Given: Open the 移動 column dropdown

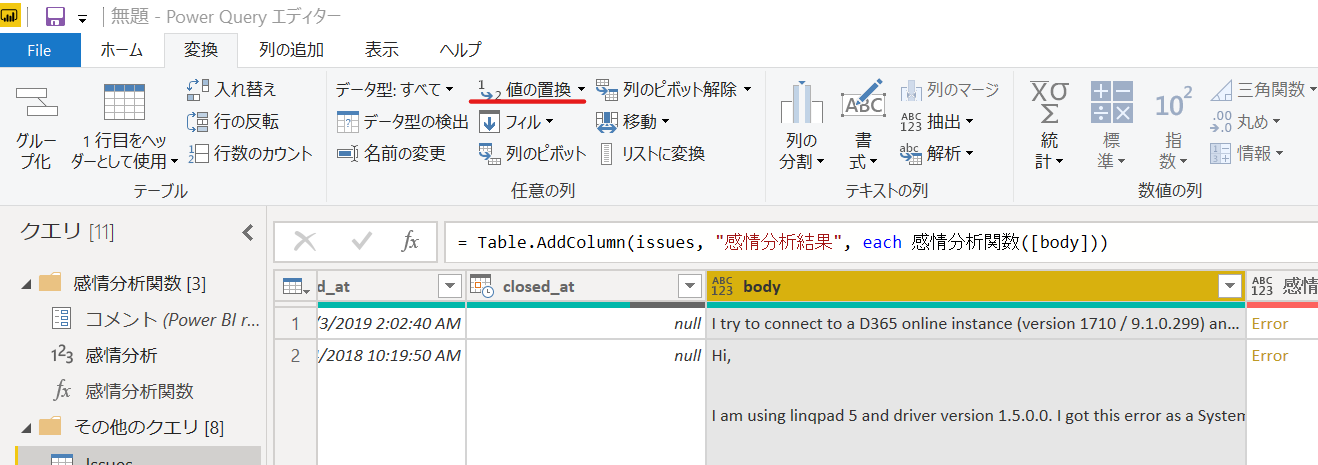Looking at the screenshot, I should 633,122.
